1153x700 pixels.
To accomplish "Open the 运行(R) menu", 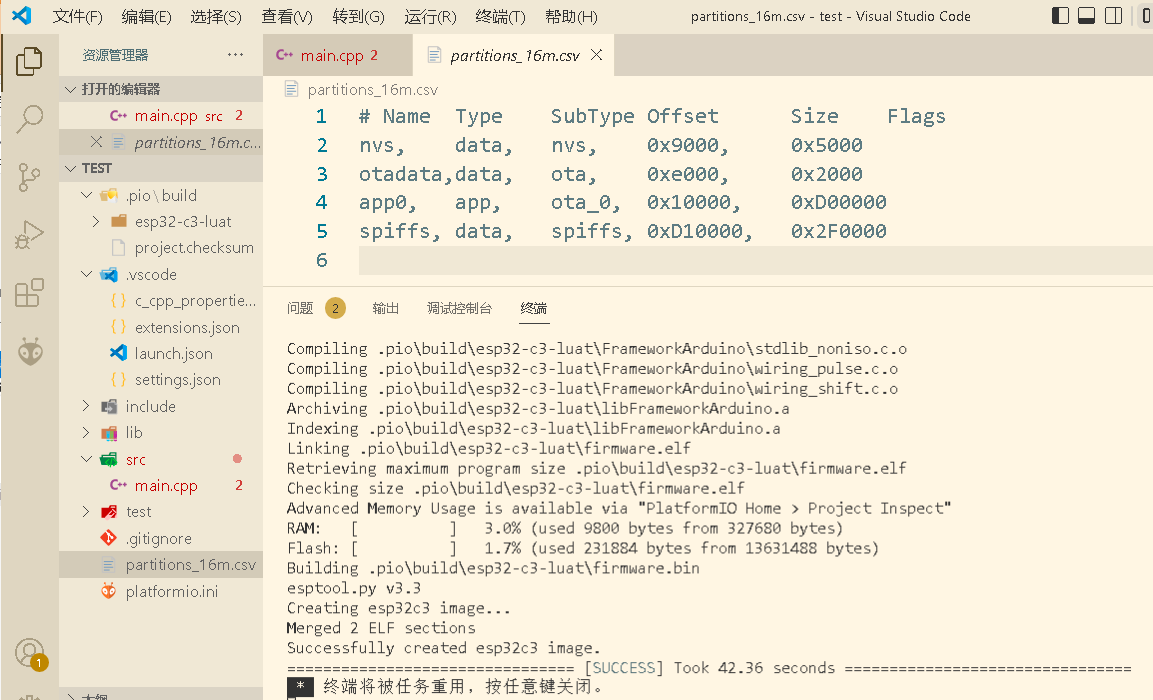I will coord(430,16).
